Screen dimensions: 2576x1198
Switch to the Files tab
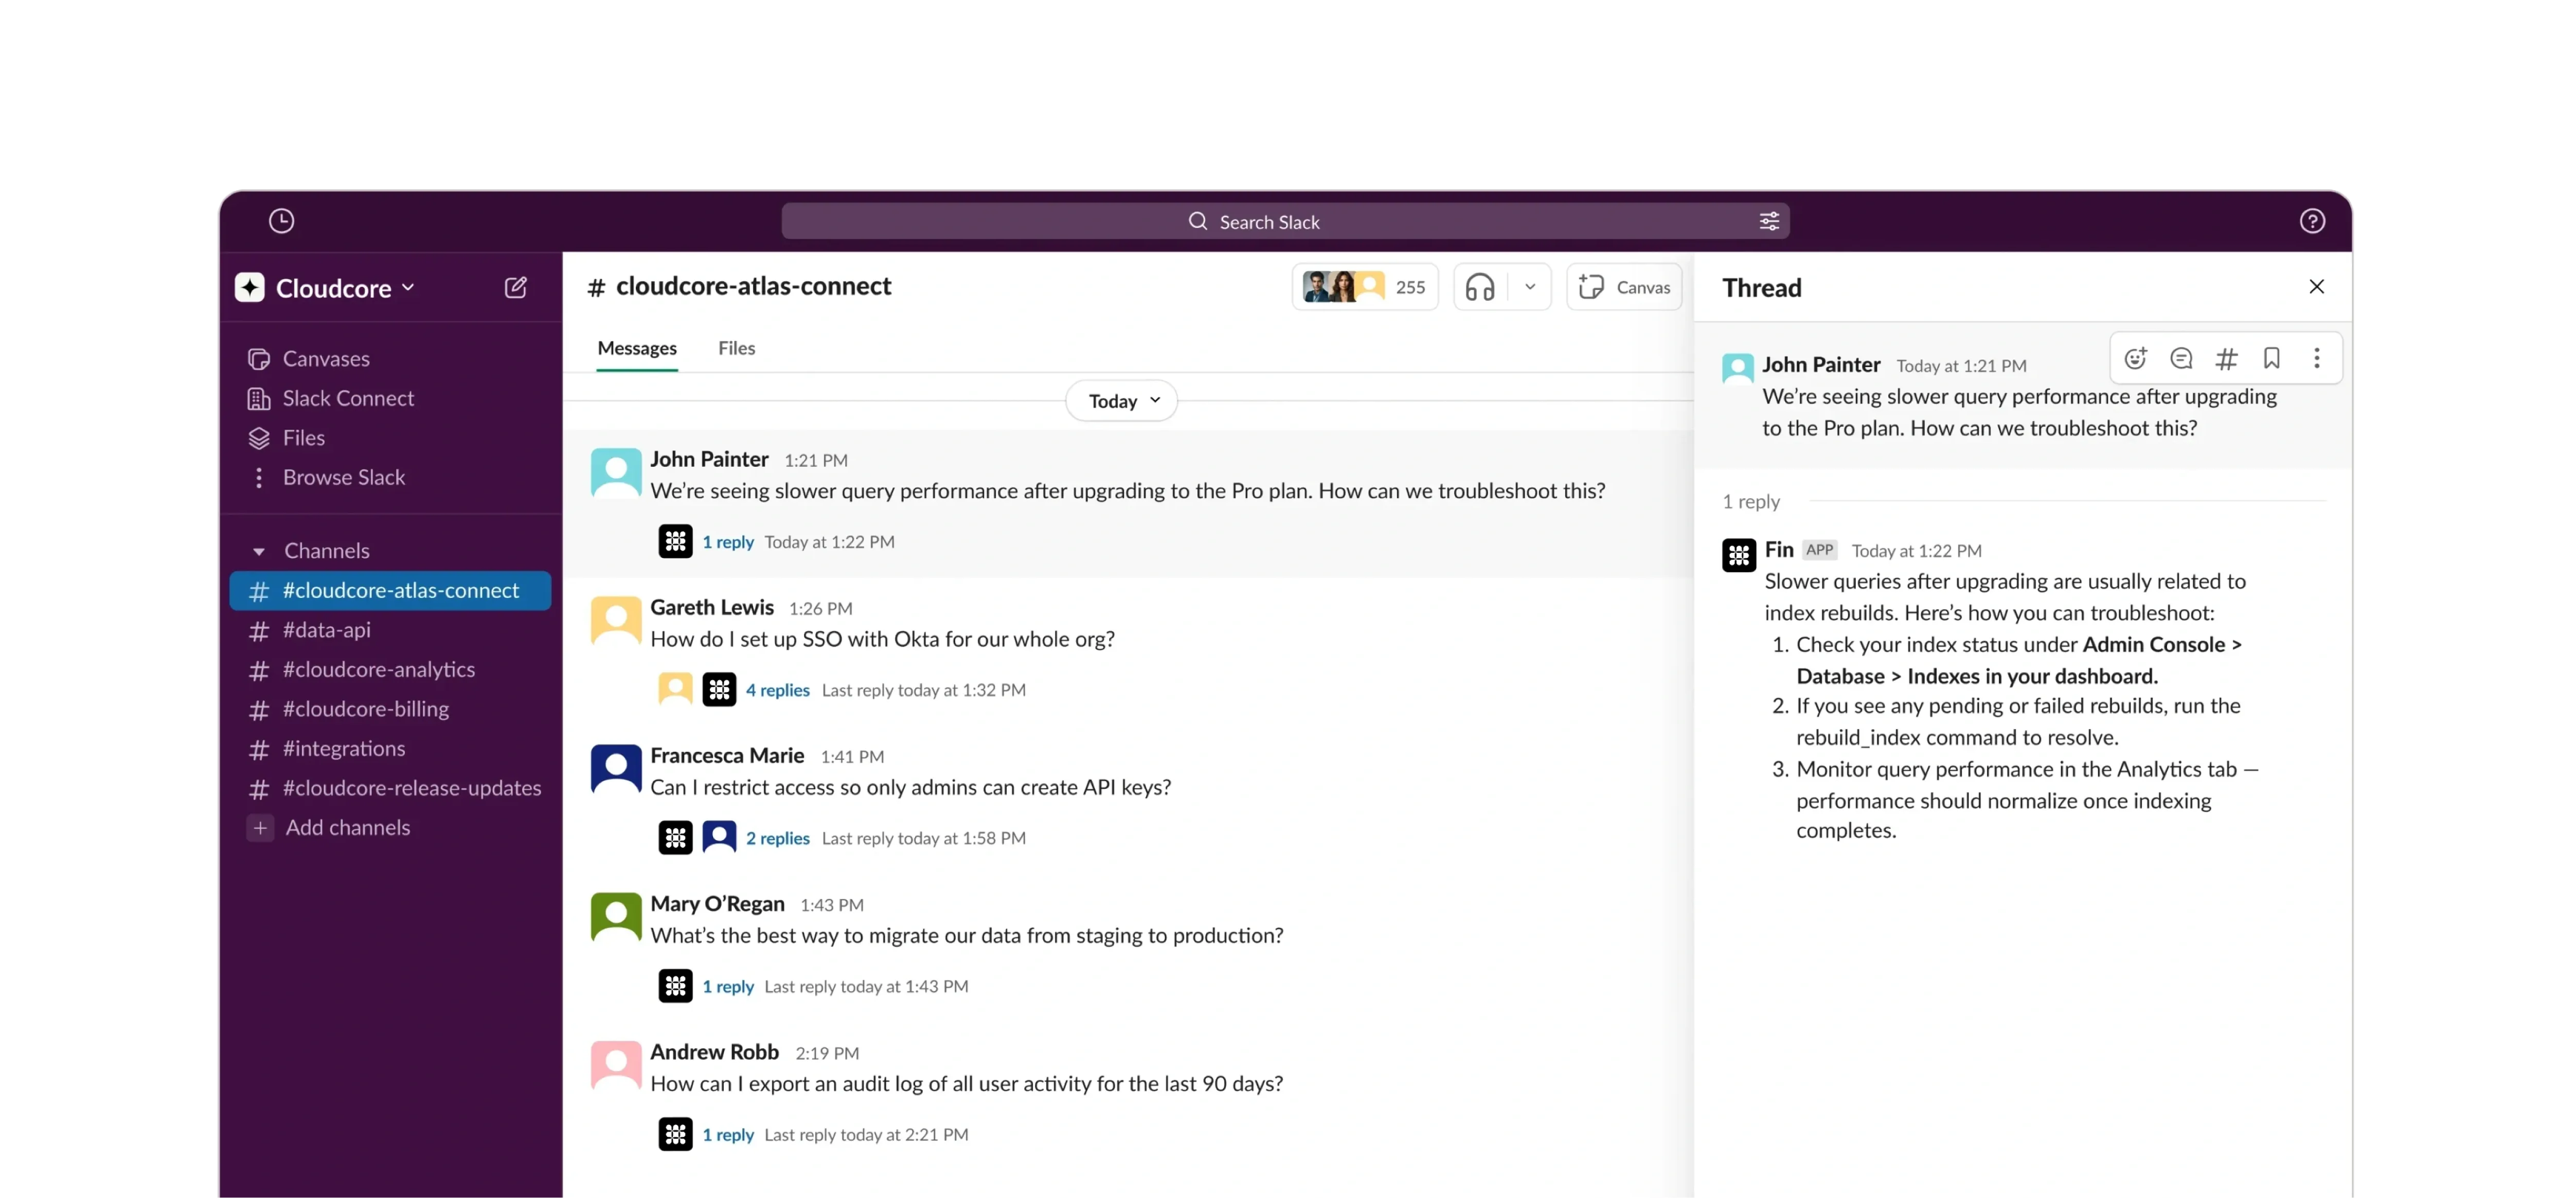(x=736, y=348)
